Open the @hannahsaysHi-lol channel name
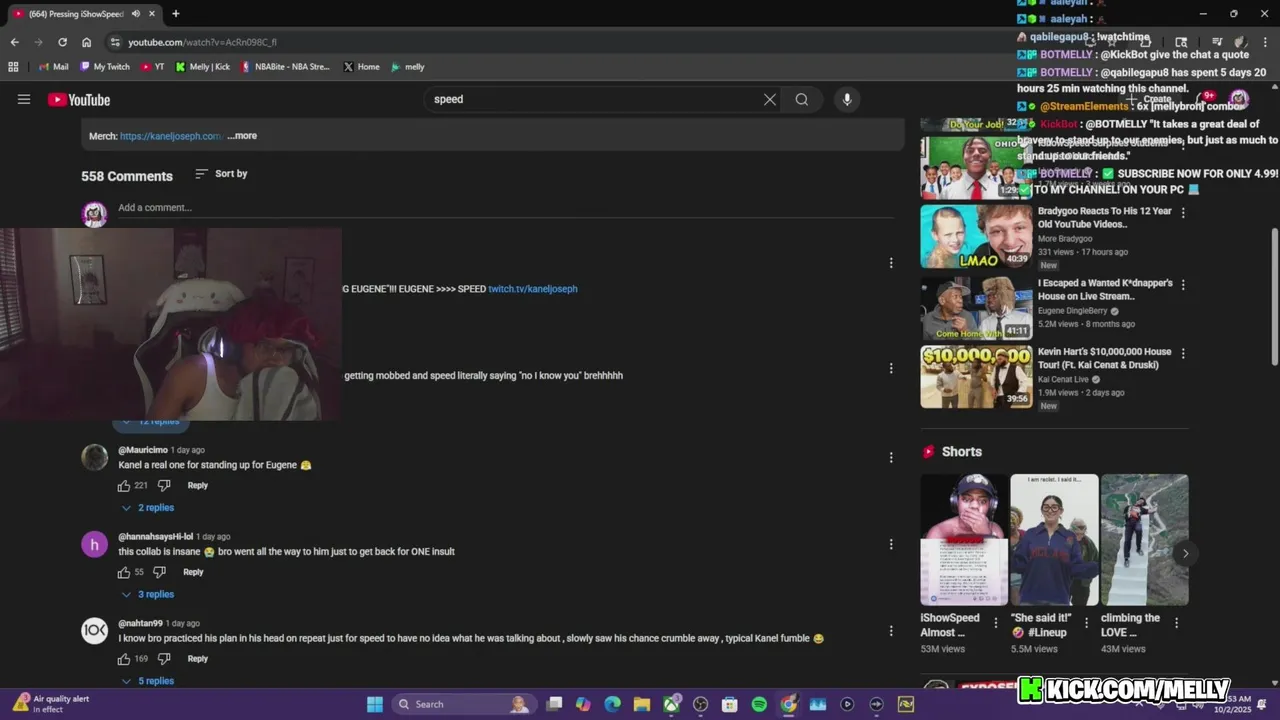This screenshot has height=720, width=1280. click(x=155, y=537)
